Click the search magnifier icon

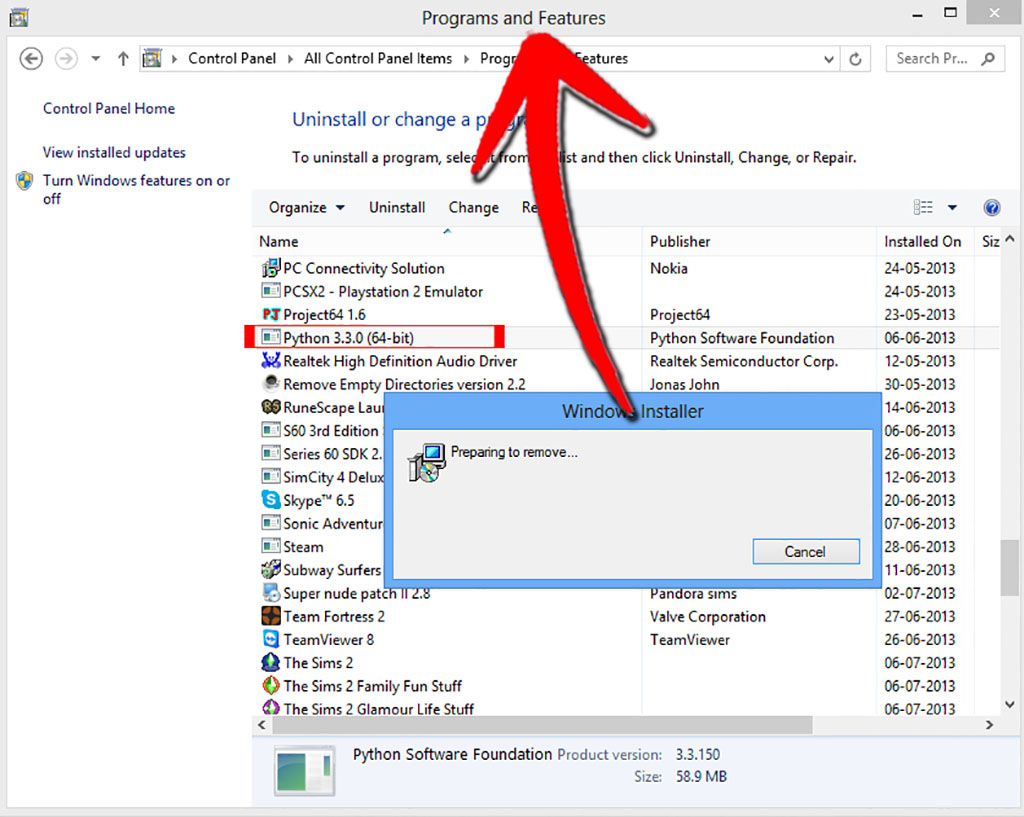(x=988, y=59)
